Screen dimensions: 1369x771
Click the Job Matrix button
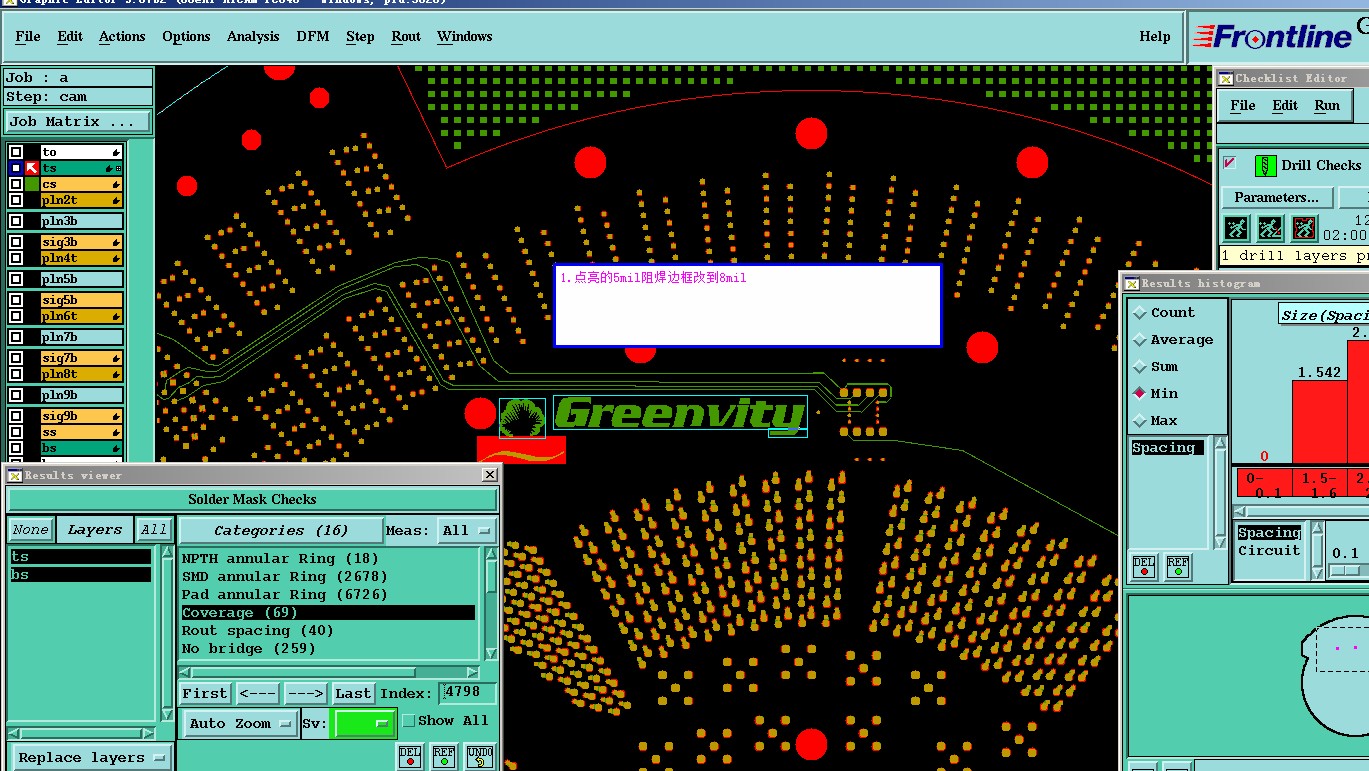(x=78, y=122)
